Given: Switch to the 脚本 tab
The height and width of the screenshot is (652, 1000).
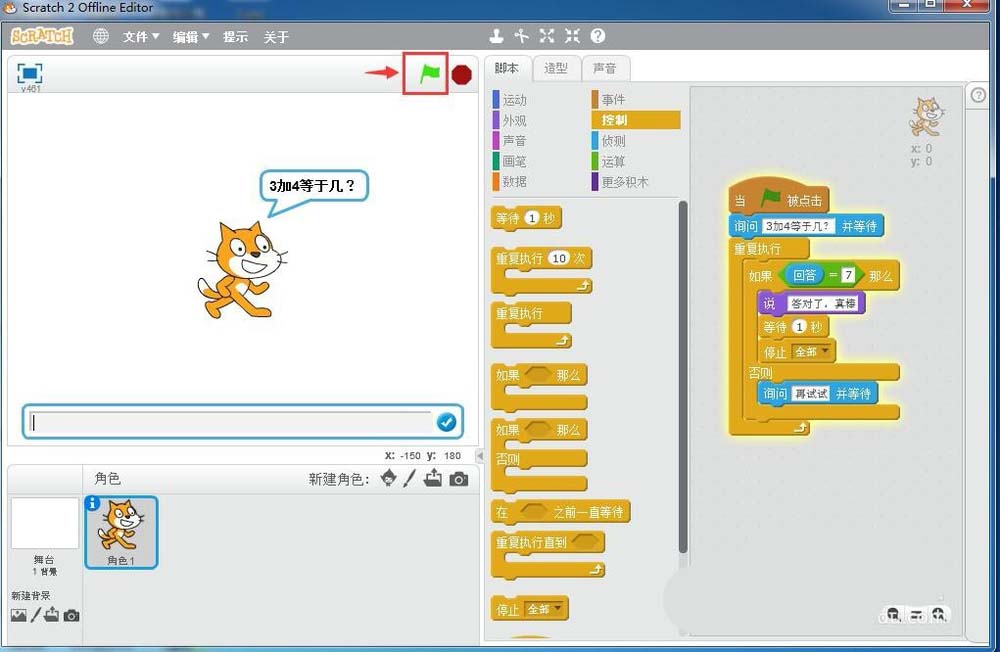Looking at the screenshot, I should 507,68.
